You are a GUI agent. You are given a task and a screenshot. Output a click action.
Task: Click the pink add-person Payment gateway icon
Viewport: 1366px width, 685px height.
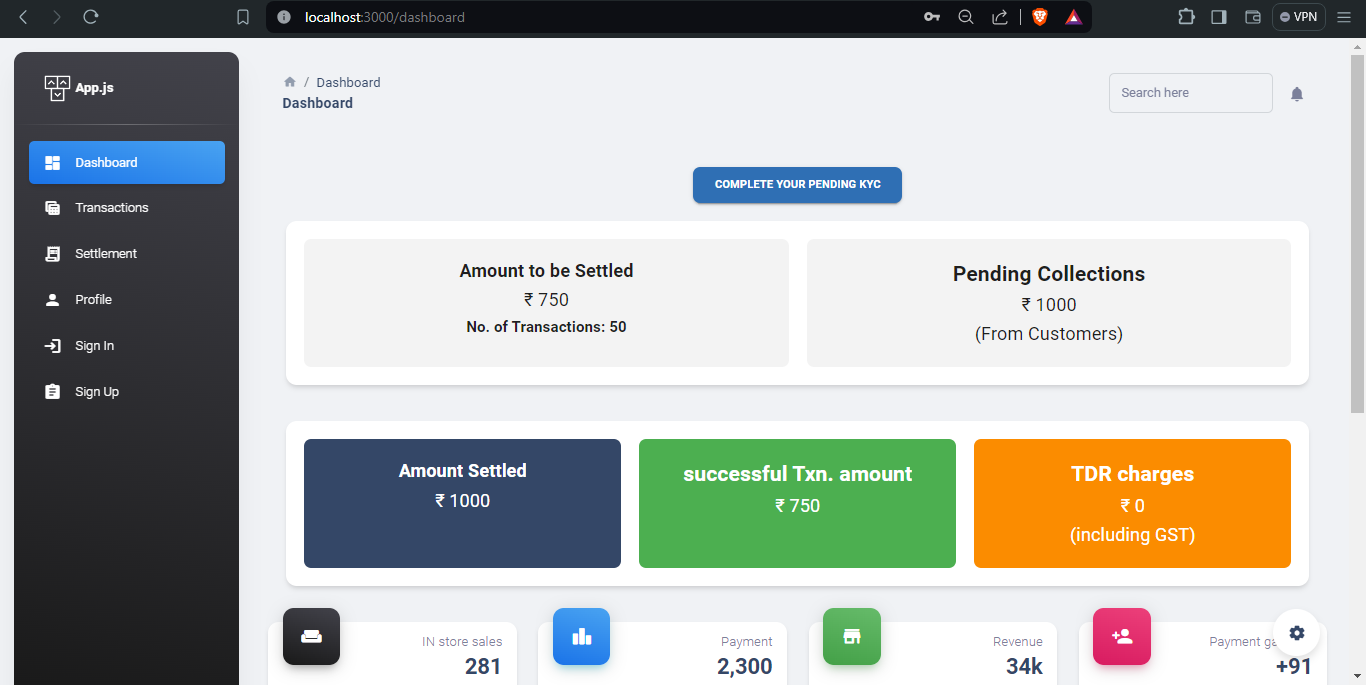(1121, 636)
